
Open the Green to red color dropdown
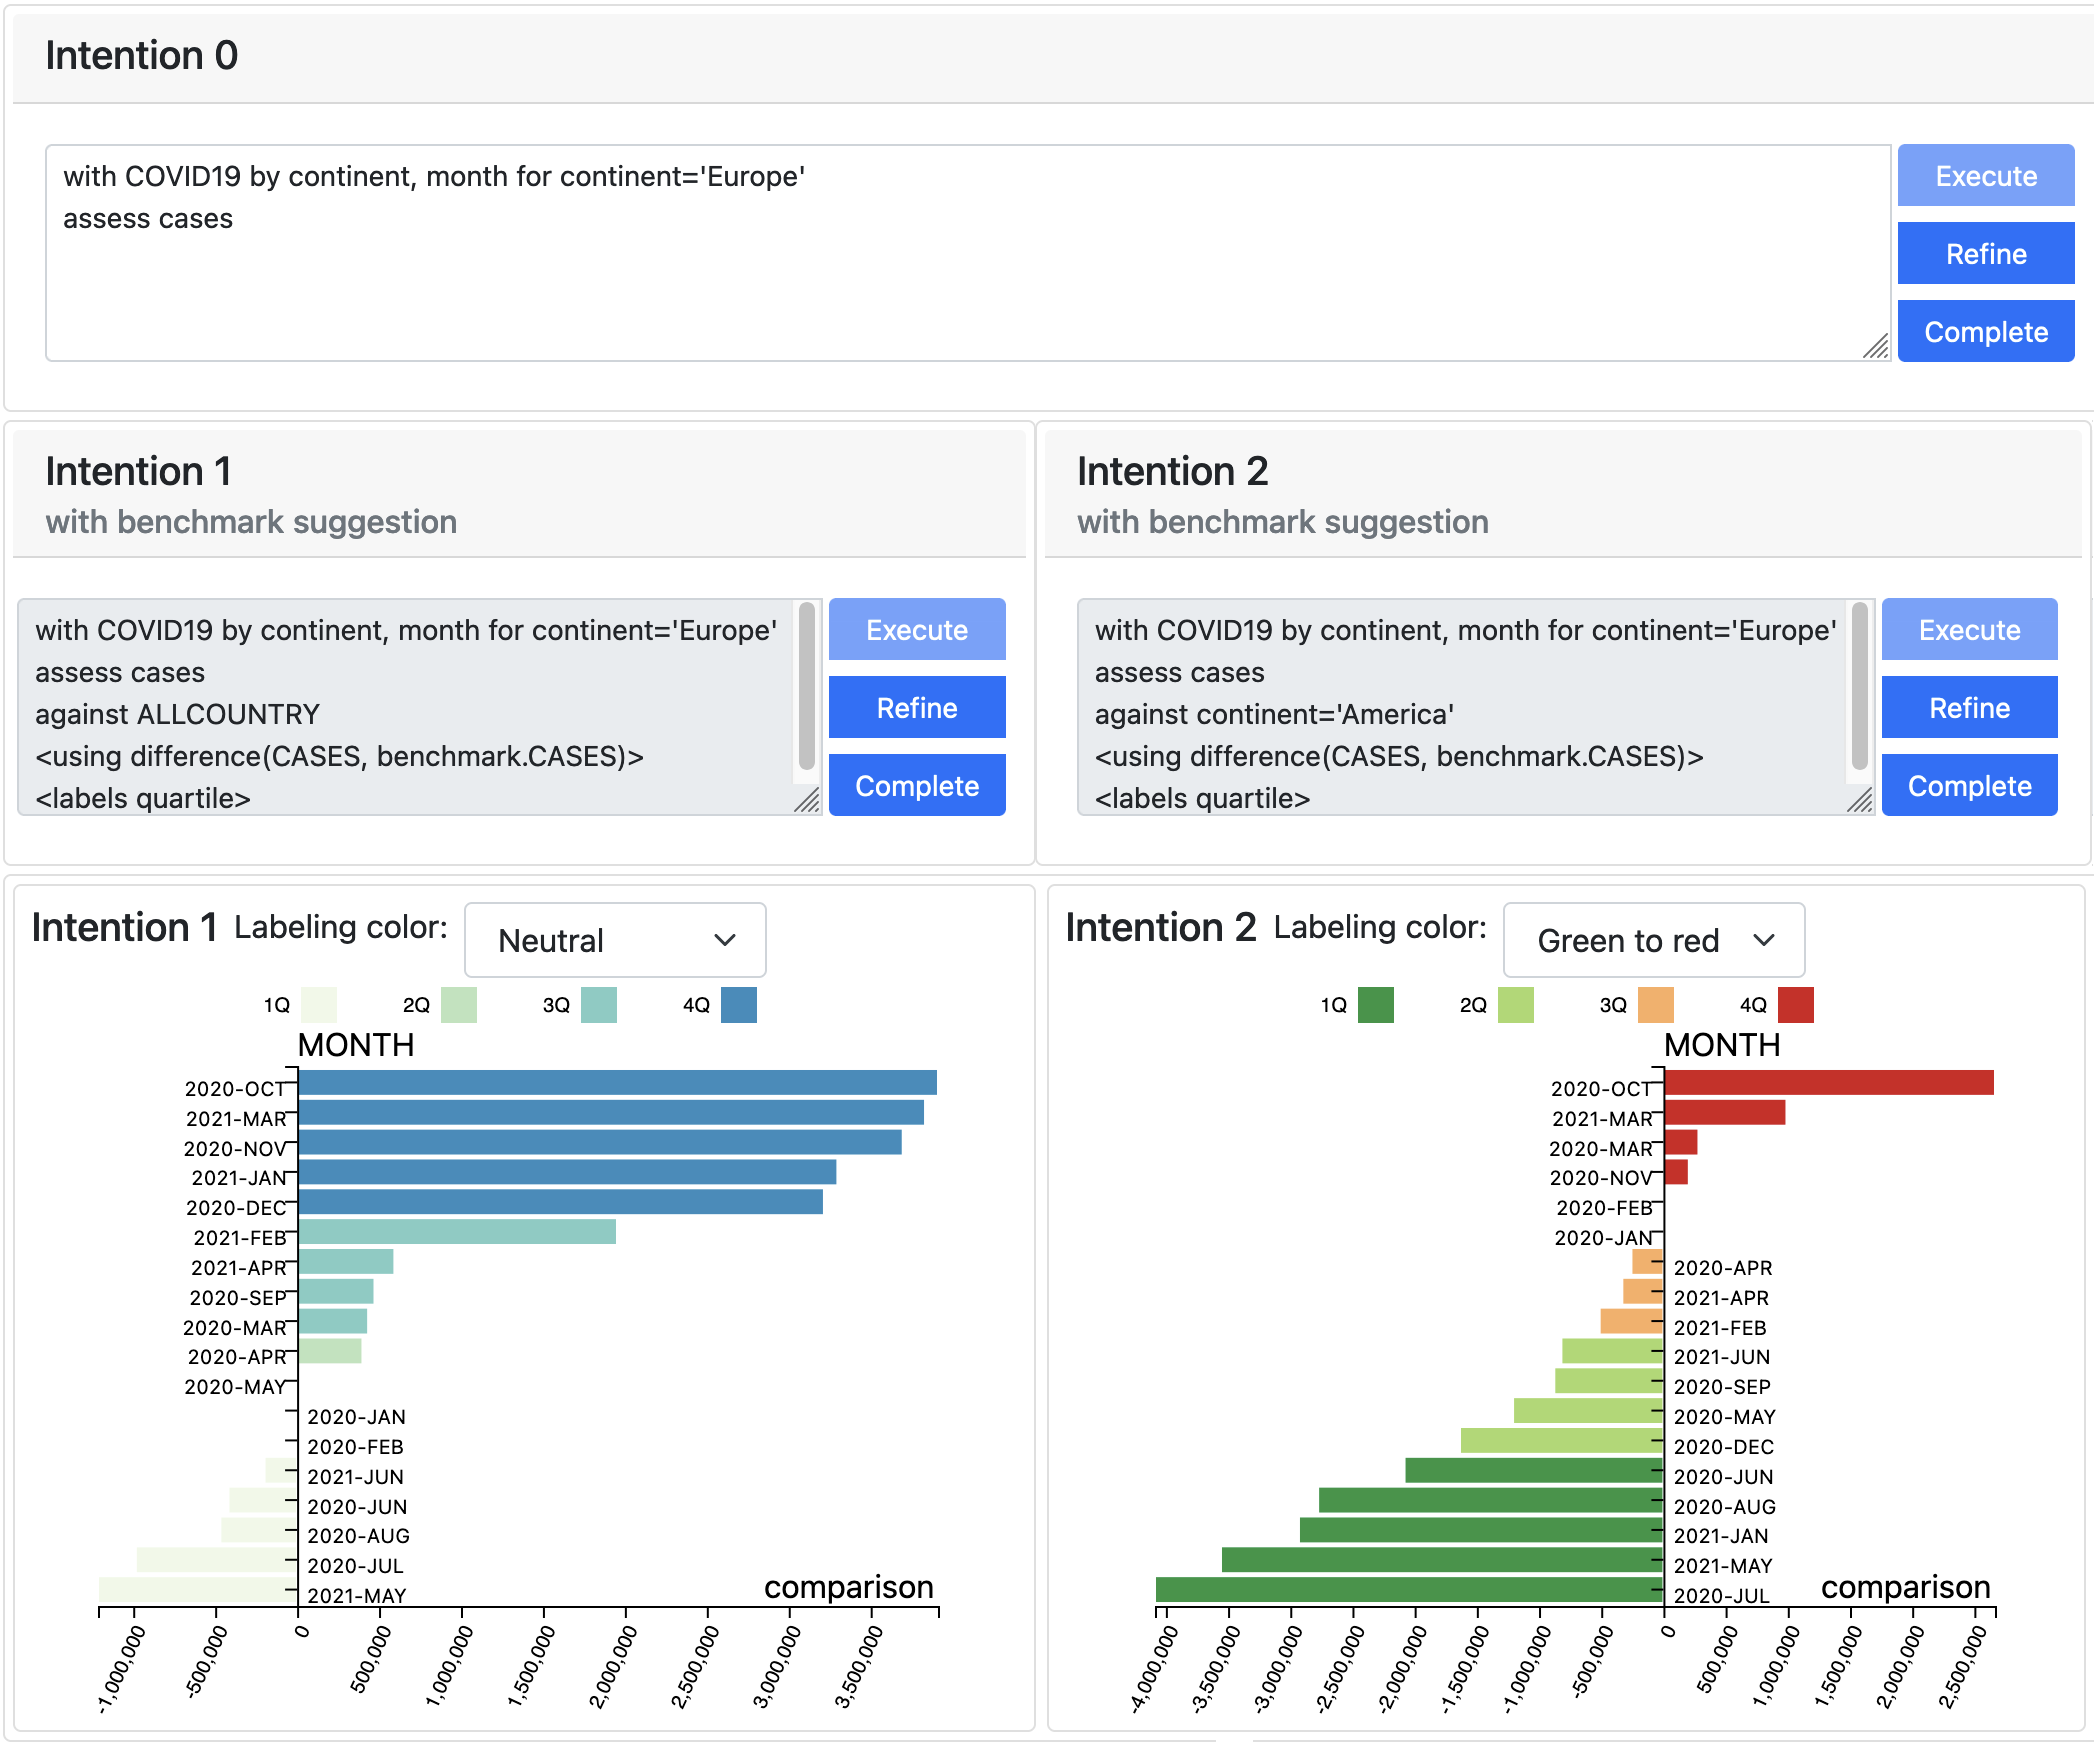pos(1653,940)
